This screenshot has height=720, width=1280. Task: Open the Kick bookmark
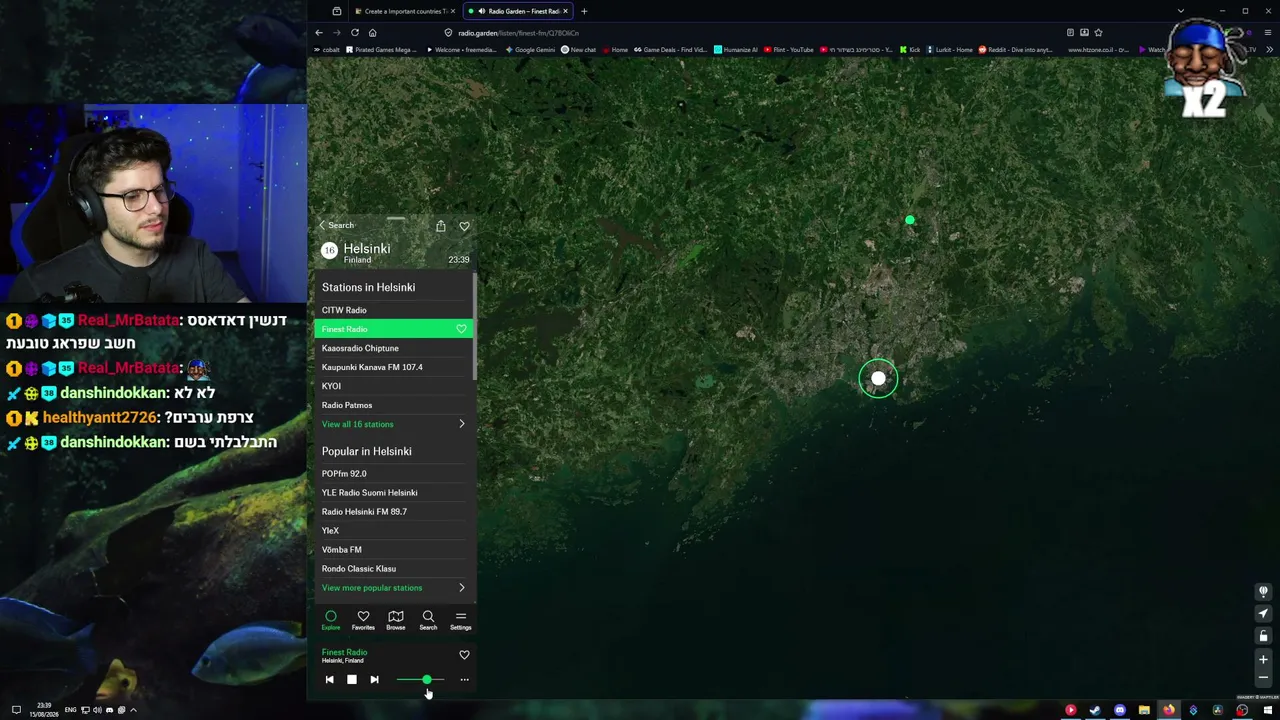point(910,50)
